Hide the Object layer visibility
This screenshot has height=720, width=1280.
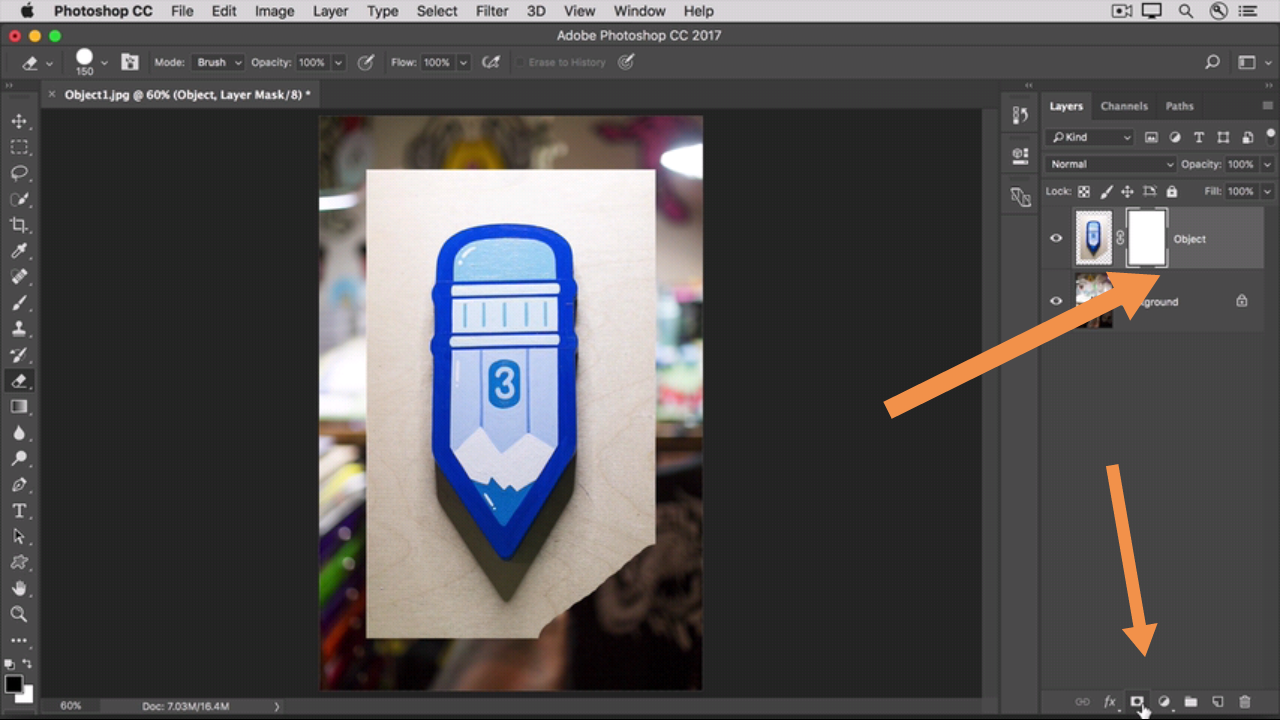coord(1056,239)
